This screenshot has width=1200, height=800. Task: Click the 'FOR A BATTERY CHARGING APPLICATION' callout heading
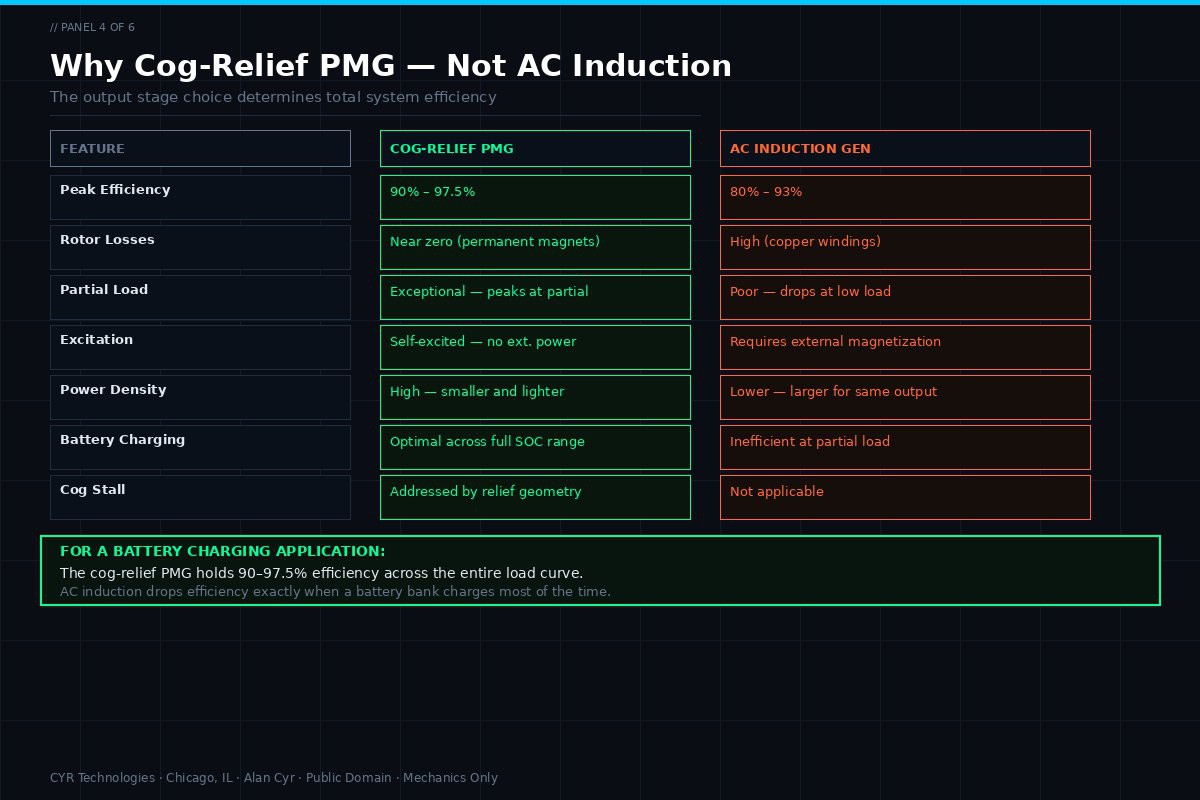point(222,552)
